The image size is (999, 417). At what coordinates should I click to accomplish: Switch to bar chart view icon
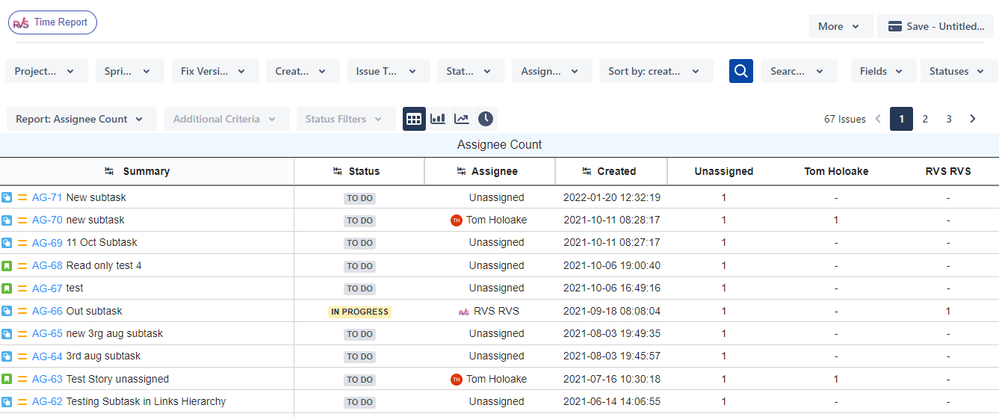point(438,119)
